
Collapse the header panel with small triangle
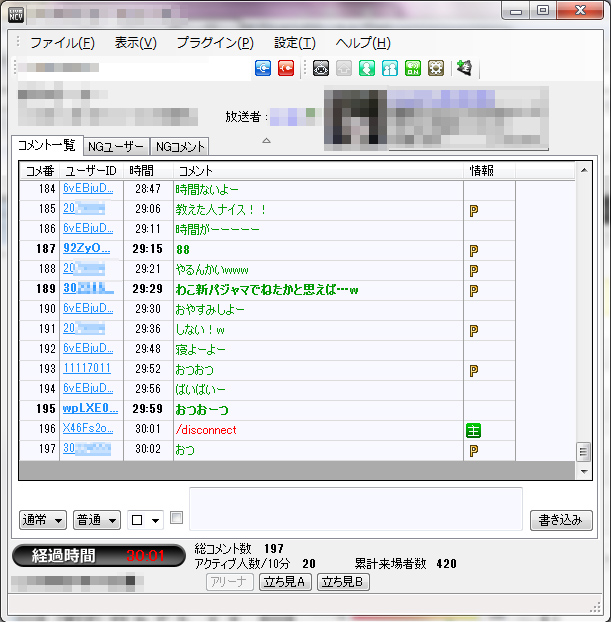(x=266, y=141)
